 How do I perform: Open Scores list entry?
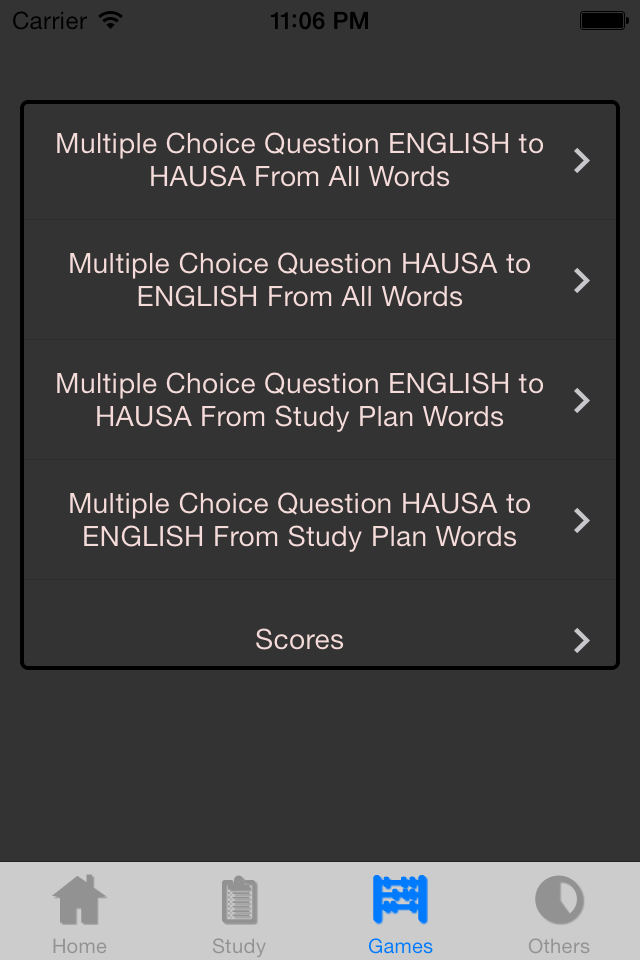(300, 640)
